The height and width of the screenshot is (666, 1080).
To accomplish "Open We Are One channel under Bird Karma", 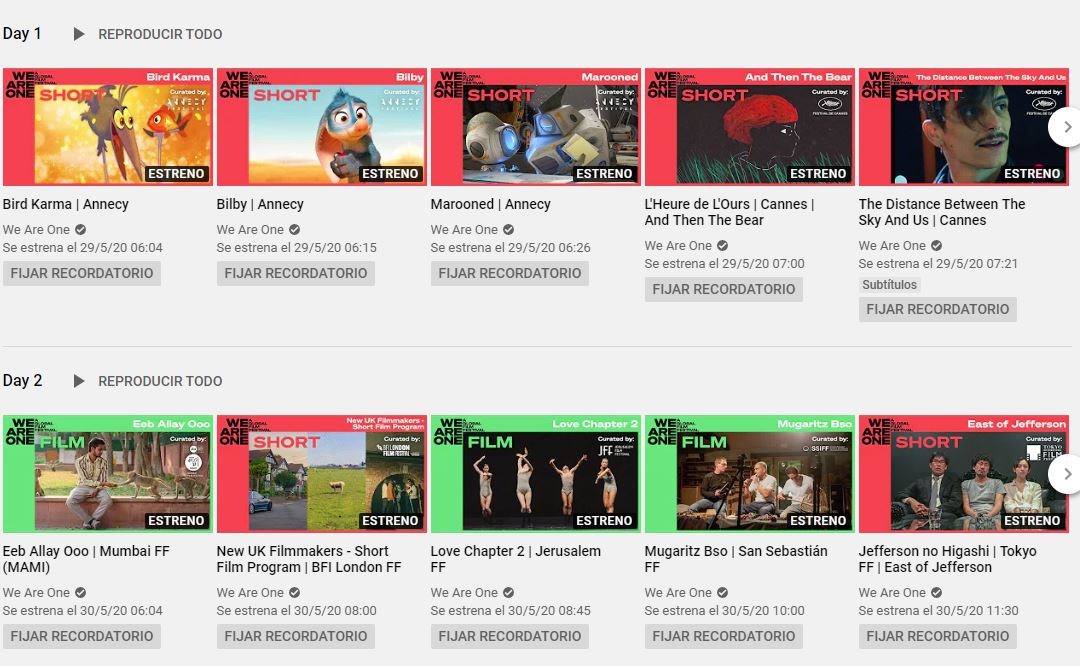I will tap(36, 229).
